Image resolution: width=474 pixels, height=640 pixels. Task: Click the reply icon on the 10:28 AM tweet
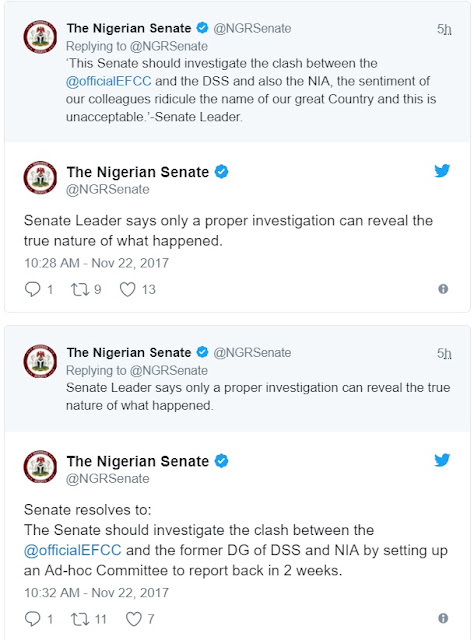pyautogui.click(x=32, y=289)
